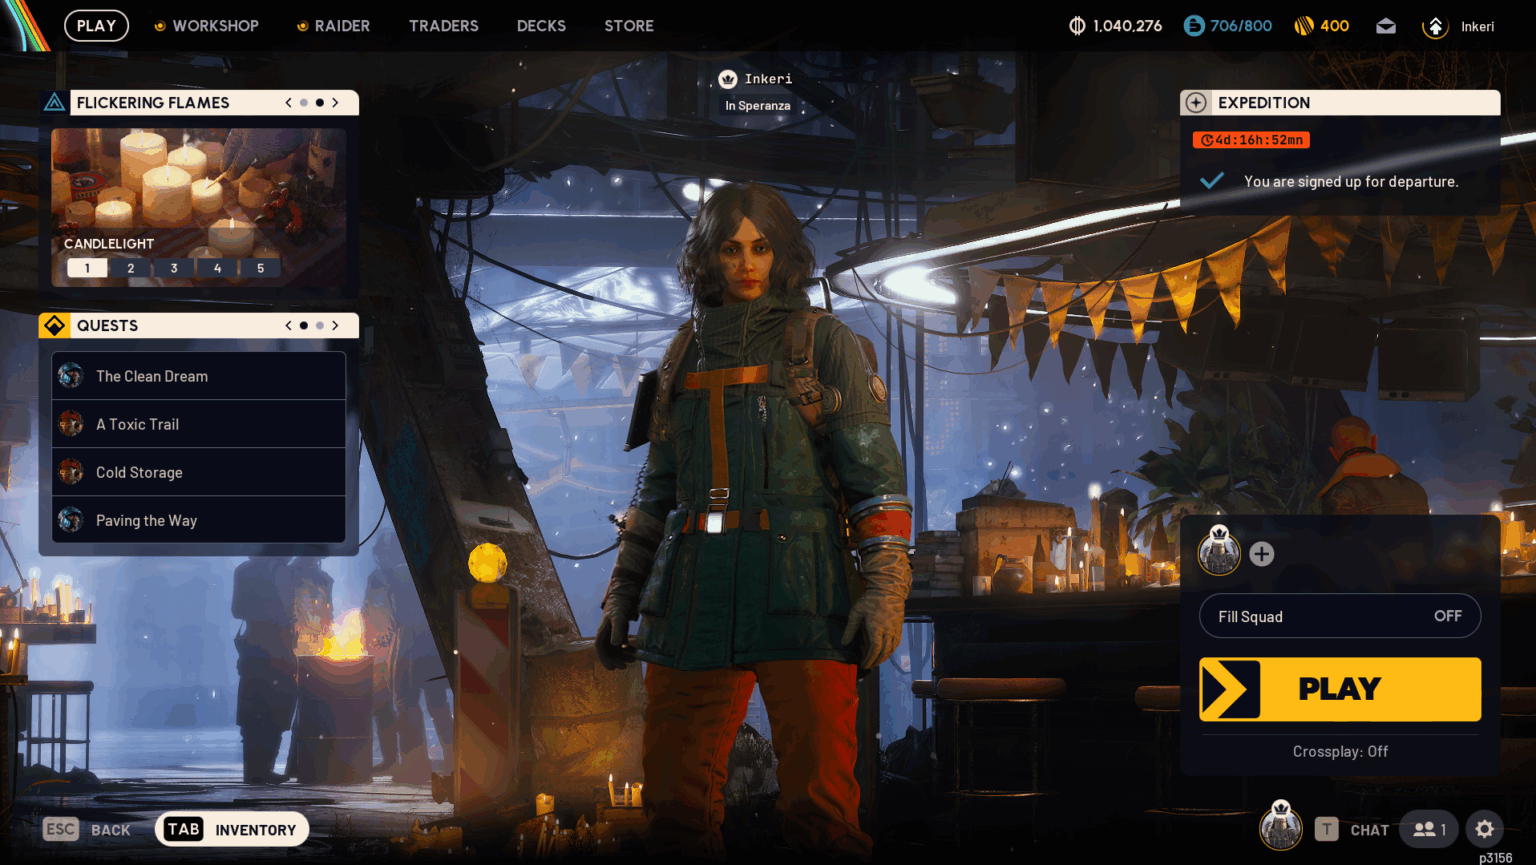
Task: Click TAB INVENTORY at the bottom
Action: 231,829
